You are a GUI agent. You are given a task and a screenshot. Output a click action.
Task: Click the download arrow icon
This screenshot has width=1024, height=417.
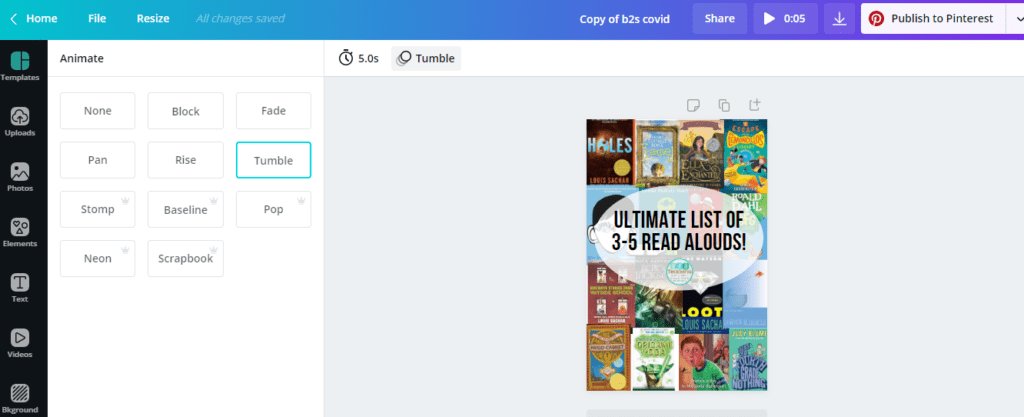coord(839,19)
